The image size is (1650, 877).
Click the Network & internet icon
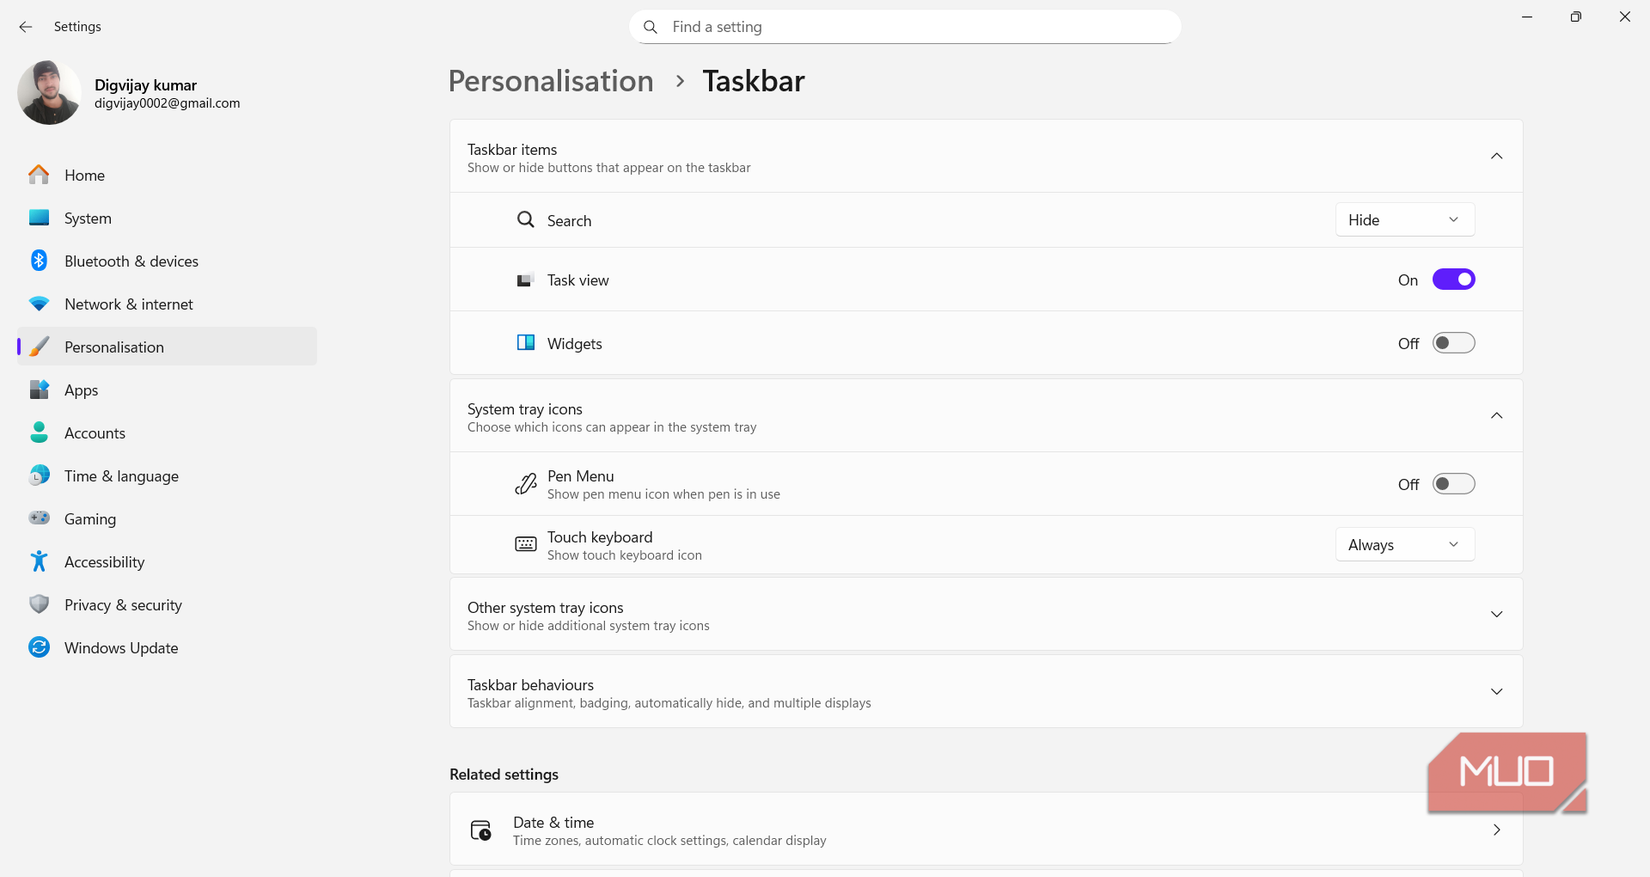tap(39, 303)
